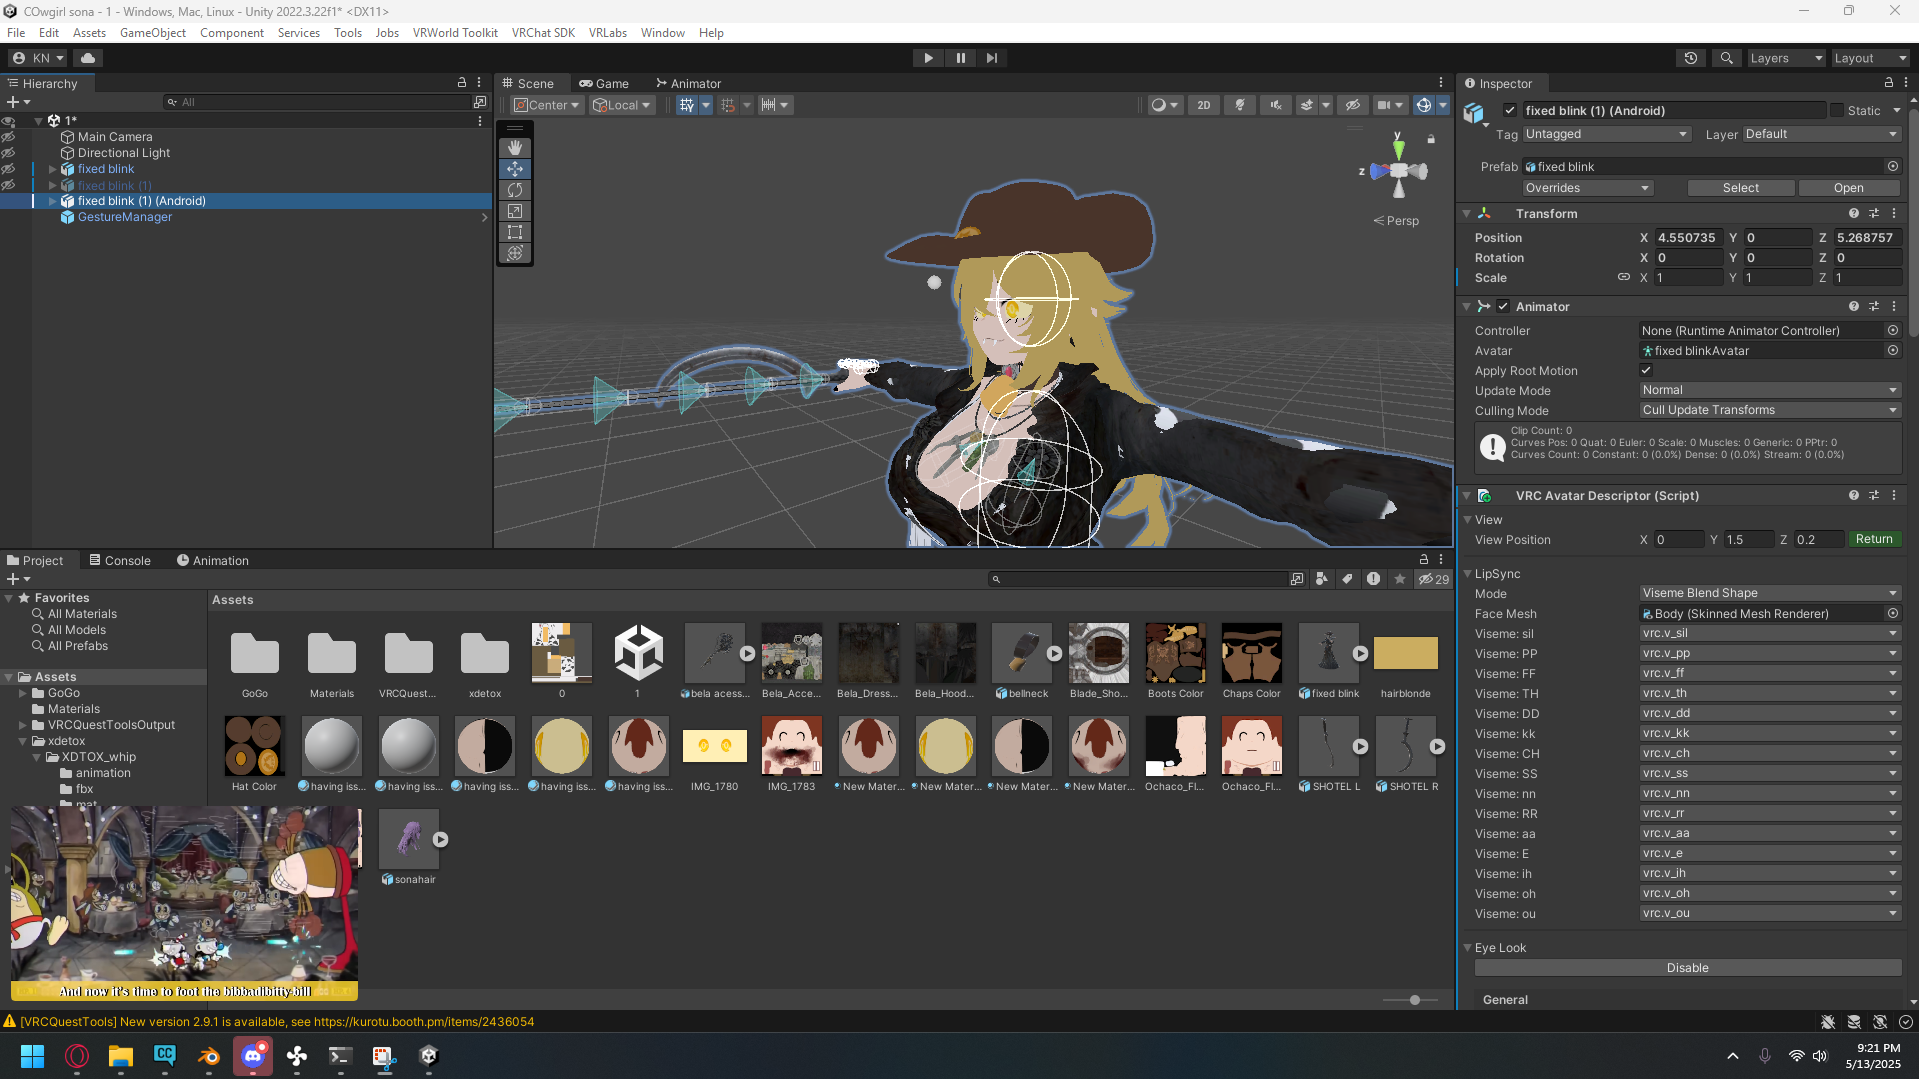1919x1079 pixels.
Task: Select the Transform tool in Scene
Action: [515, 253]
